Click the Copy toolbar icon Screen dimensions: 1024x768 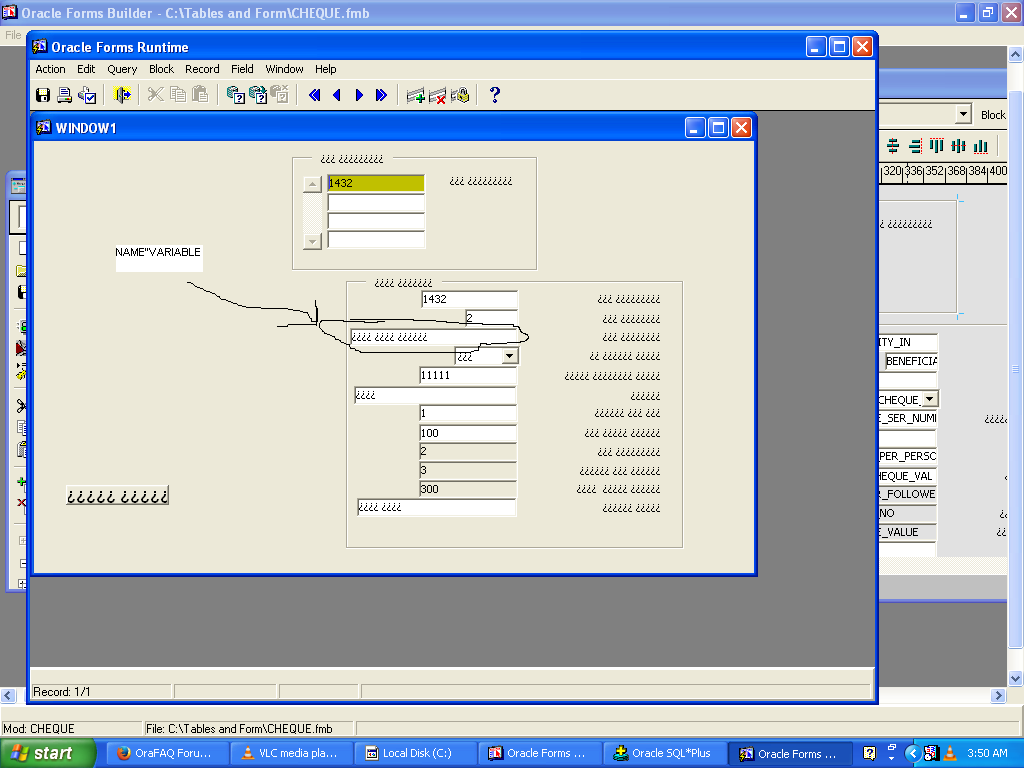pos(178,95)
